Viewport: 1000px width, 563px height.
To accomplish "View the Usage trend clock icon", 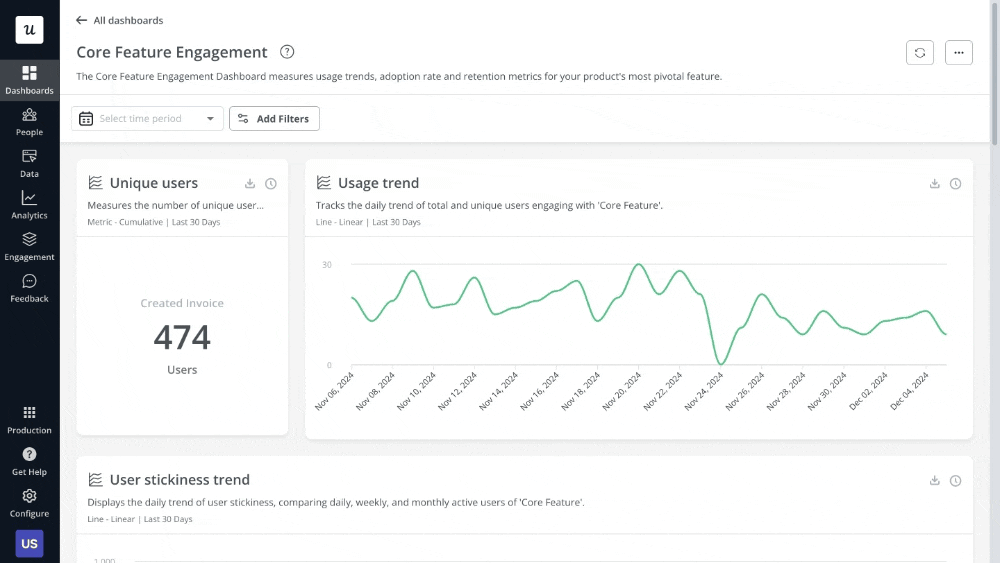I will coord(956,184).
